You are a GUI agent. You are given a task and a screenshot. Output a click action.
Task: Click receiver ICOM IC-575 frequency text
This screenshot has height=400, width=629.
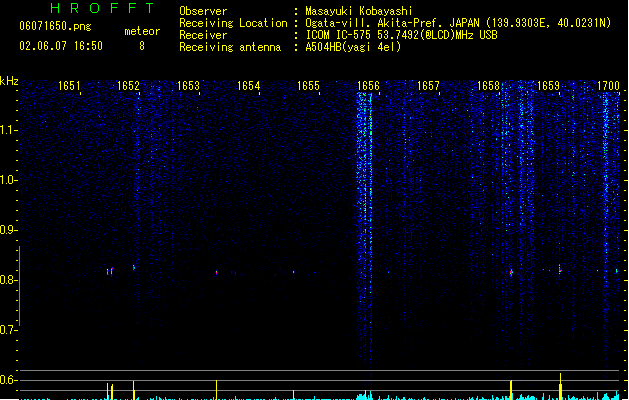click(401, 35)
